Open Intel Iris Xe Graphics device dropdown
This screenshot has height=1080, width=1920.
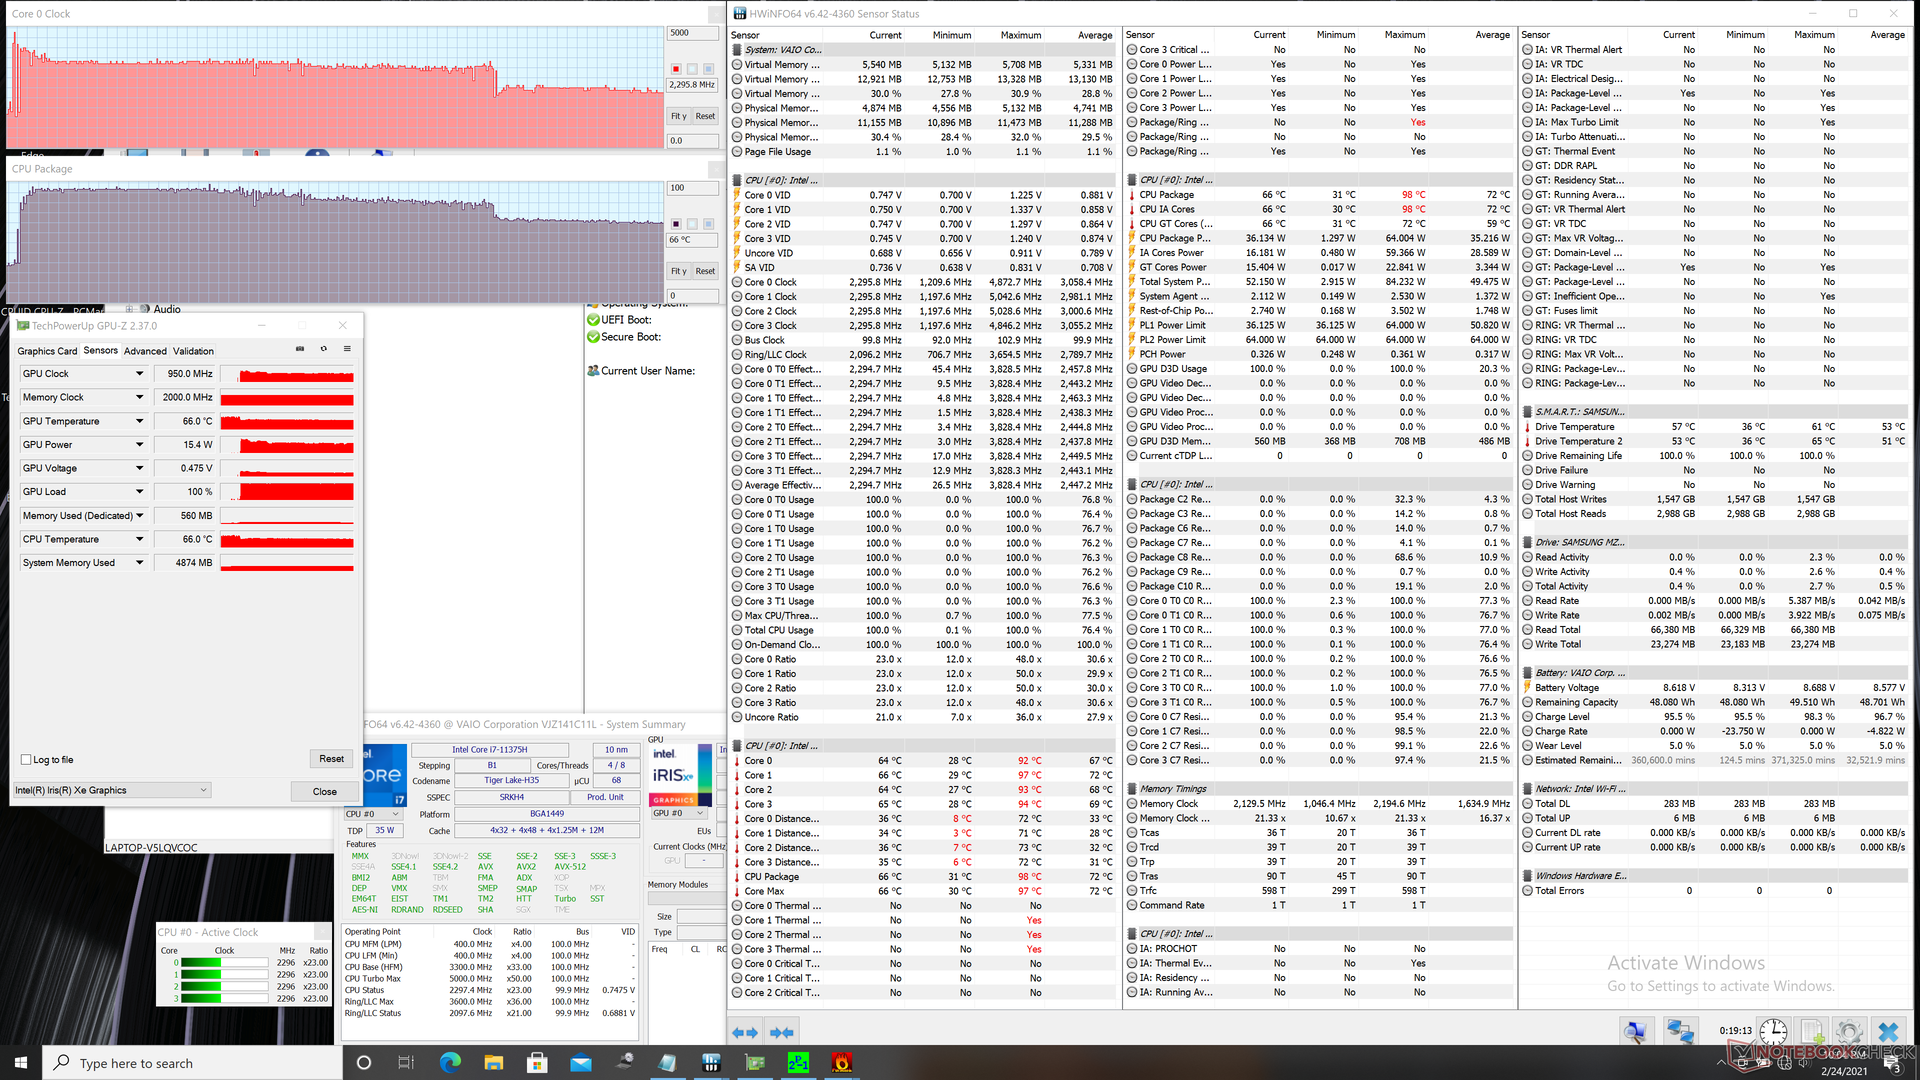click(x=112, y=790)
